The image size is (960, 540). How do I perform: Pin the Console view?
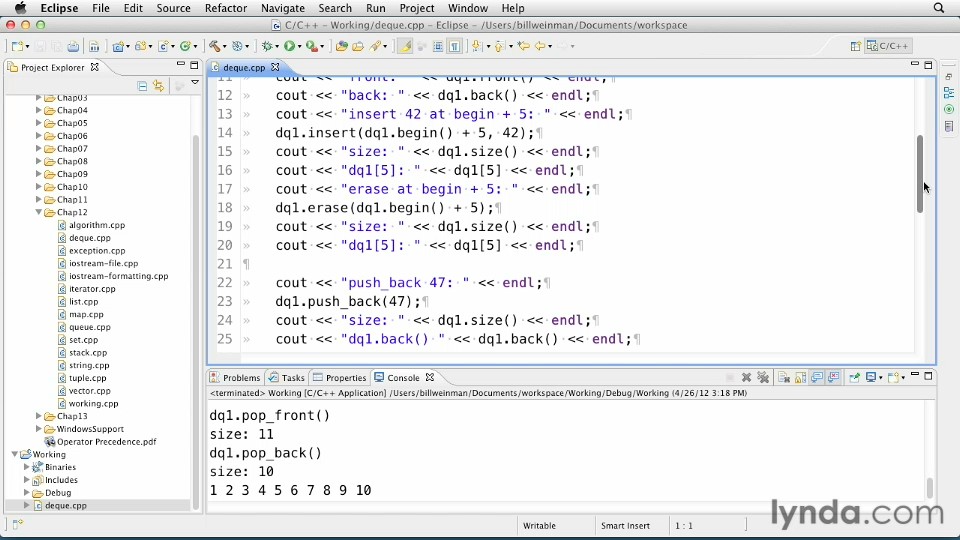tap(854, 378)
